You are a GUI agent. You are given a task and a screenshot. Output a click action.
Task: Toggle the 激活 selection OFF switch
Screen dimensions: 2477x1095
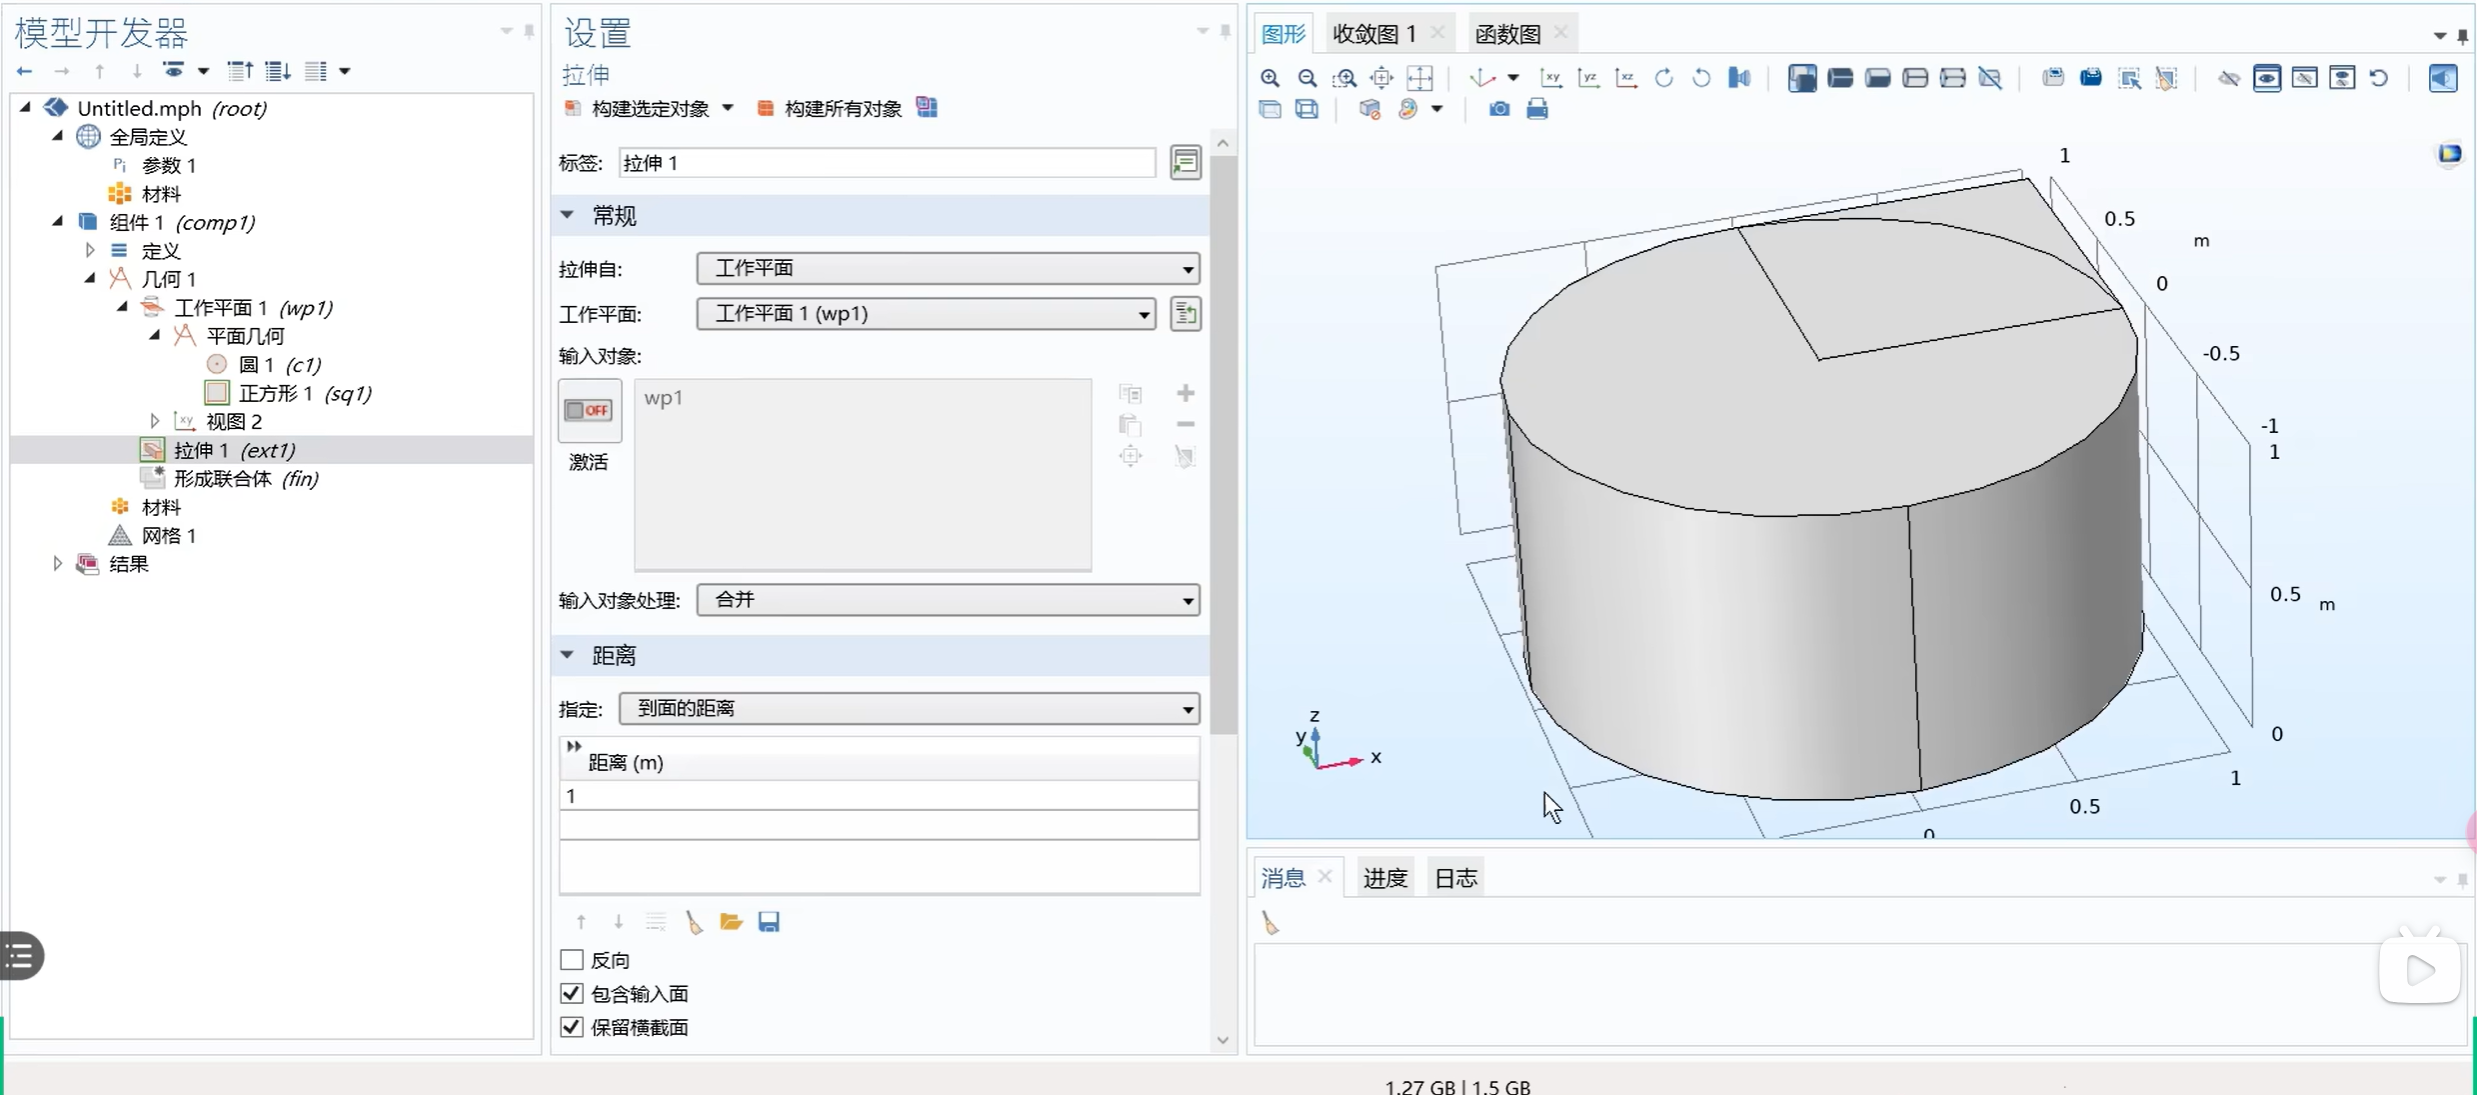(589, 410)
